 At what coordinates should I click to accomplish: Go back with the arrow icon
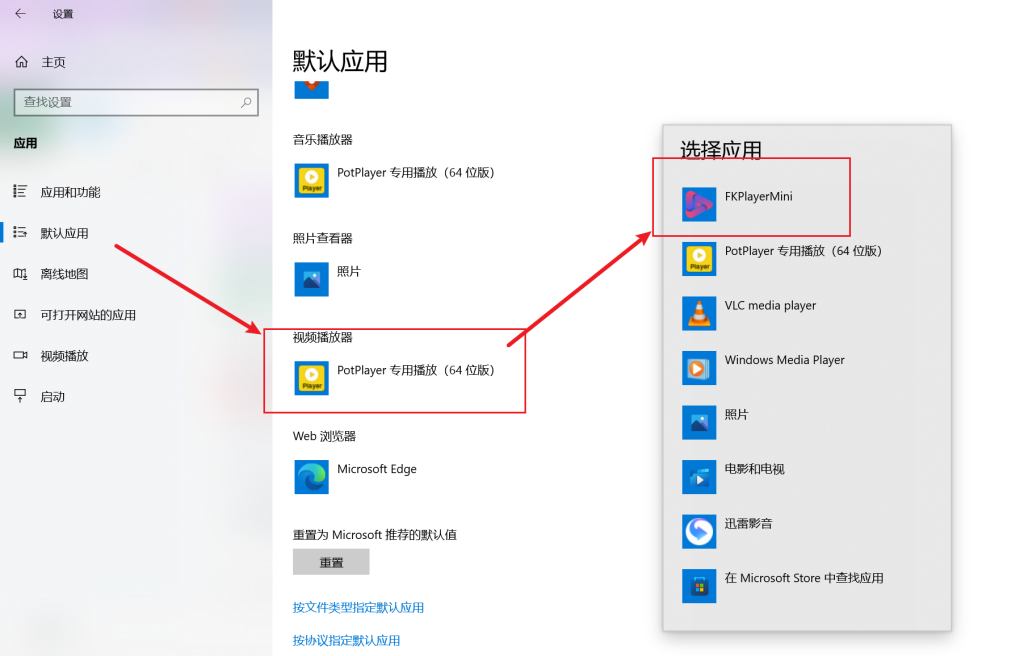coord(20,13)
